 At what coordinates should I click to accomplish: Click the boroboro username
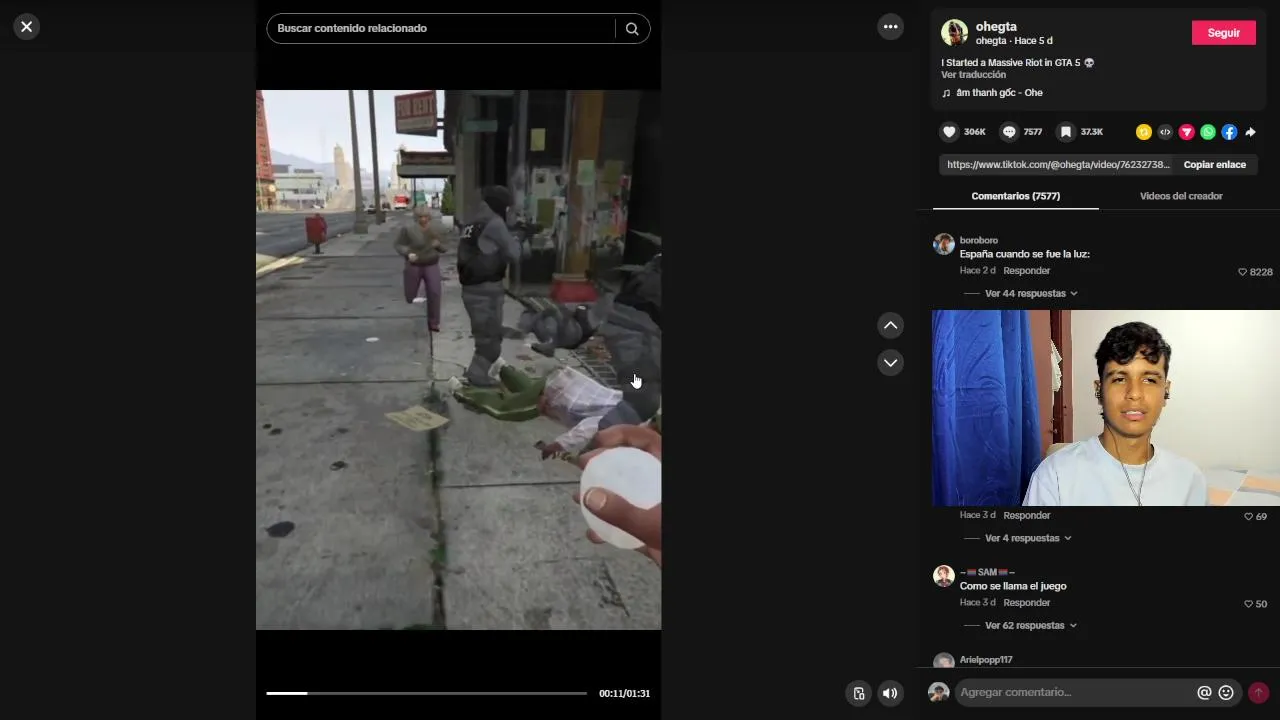[x=979, y=240]
